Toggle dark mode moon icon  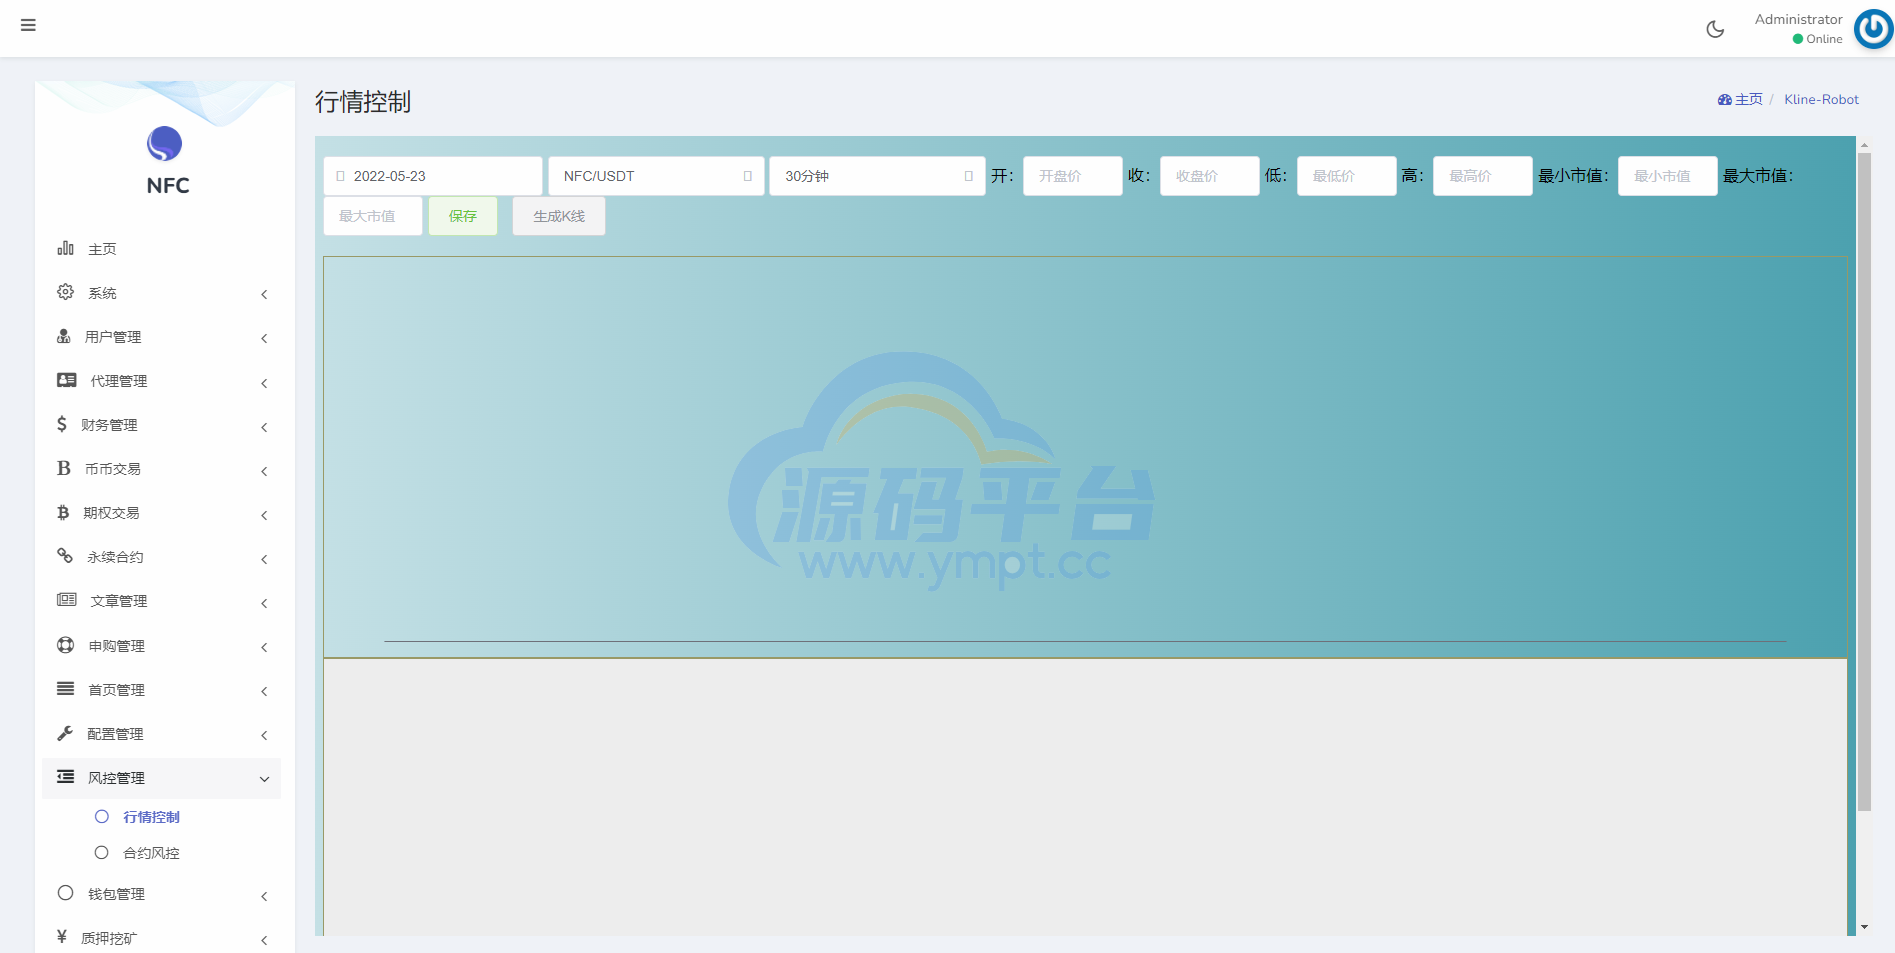click(x=1715, y=29)
